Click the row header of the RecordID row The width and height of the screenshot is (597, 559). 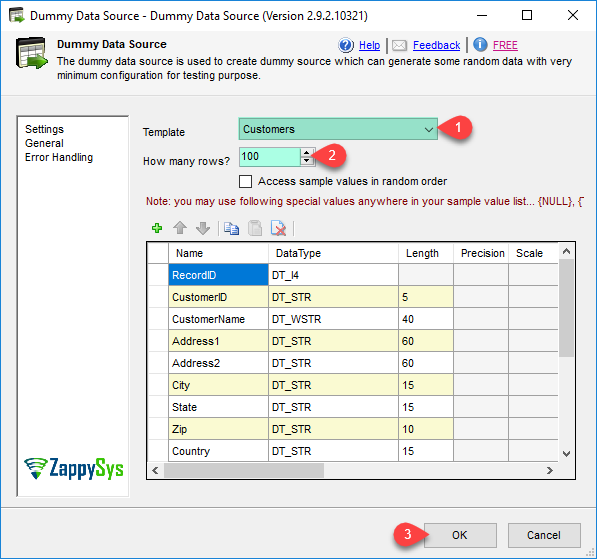click(158, 275)
